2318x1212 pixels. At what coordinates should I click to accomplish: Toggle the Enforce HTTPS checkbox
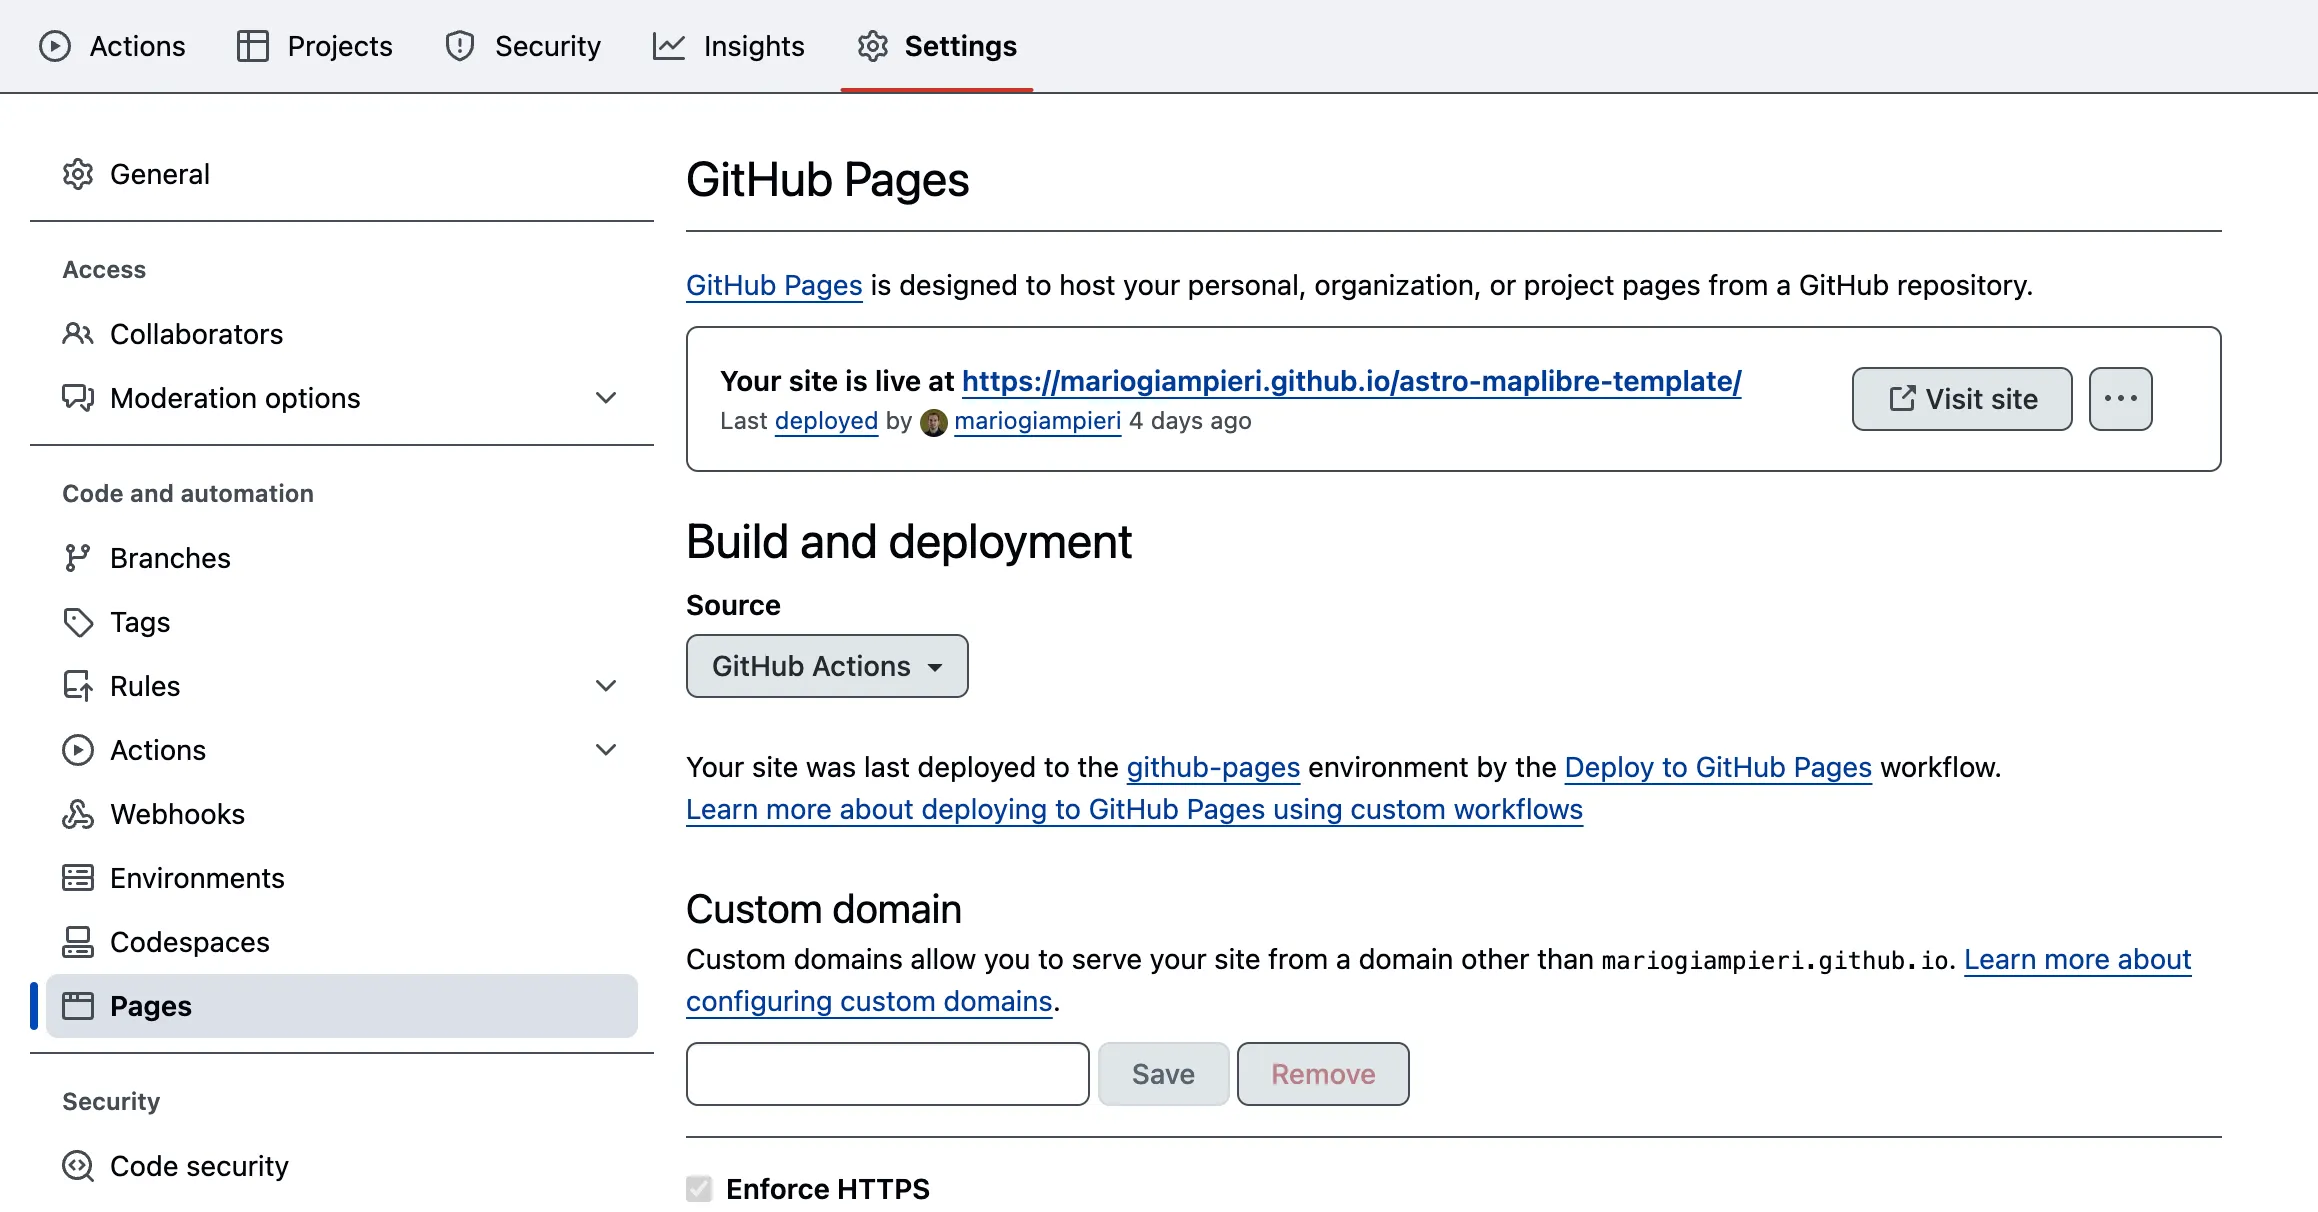coord(698,1189)
